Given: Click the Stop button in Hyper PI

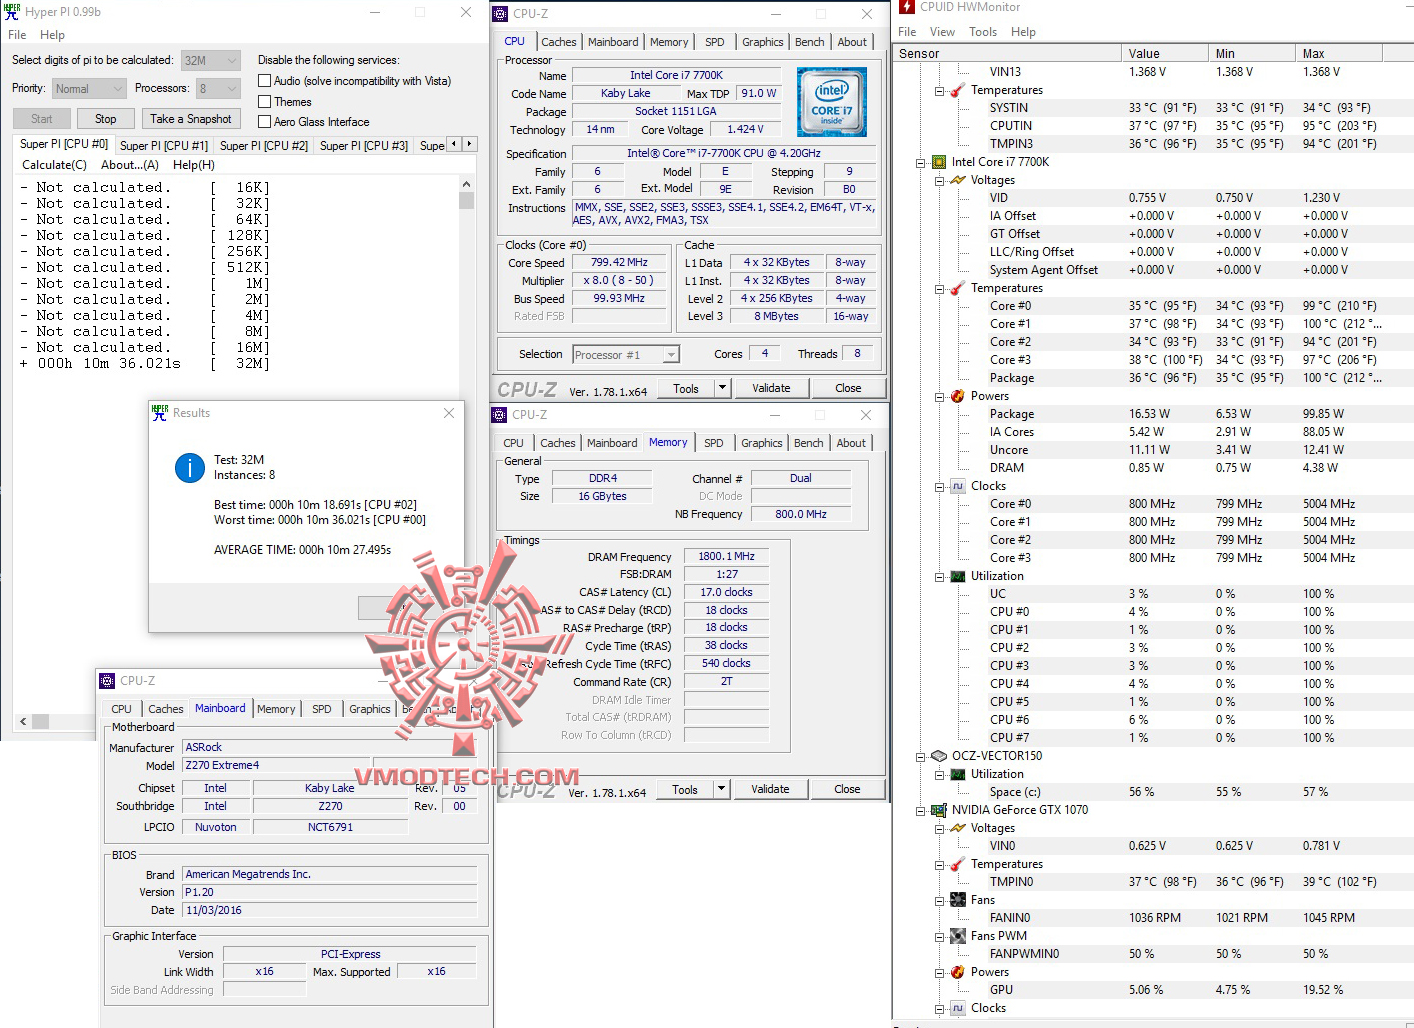Looking at the screenshot, I should coord(105,119).
